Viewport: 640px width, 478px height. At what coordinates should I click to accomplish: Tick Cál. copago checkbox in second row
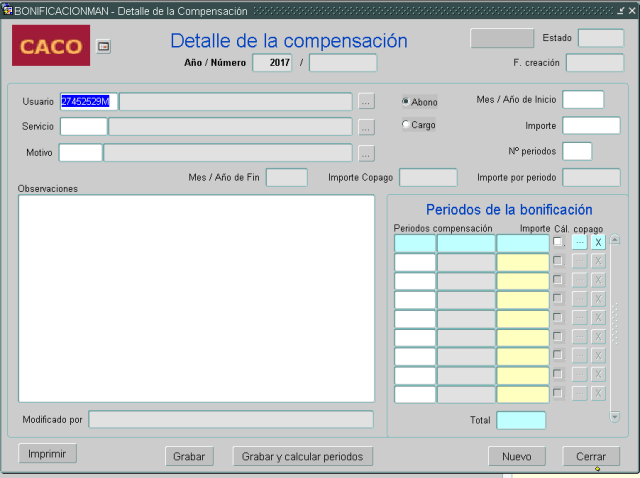[558, 260]
